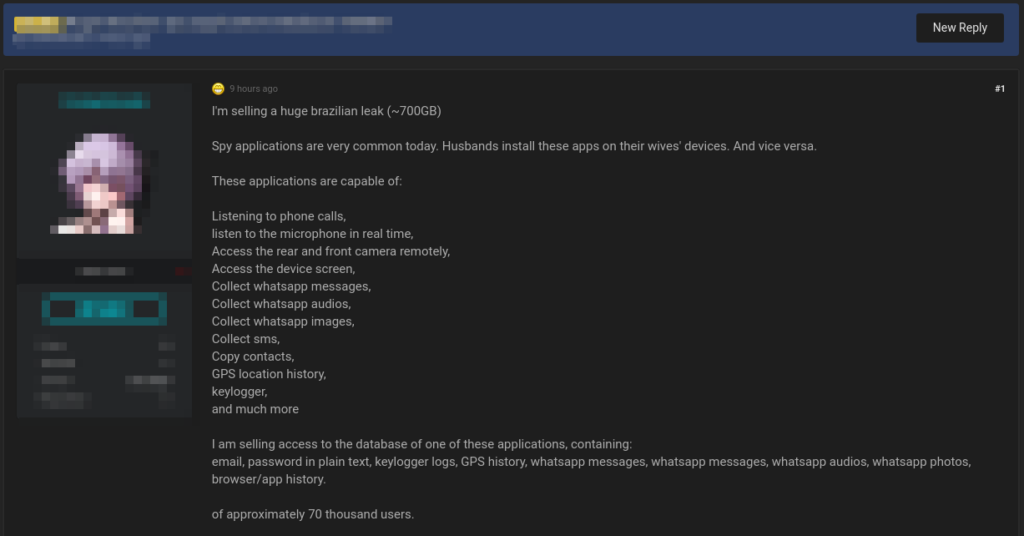Click the "GPS location history," line
This screenshot has width=1024, height=536.
pyautogui.click(x=269, y=374)
